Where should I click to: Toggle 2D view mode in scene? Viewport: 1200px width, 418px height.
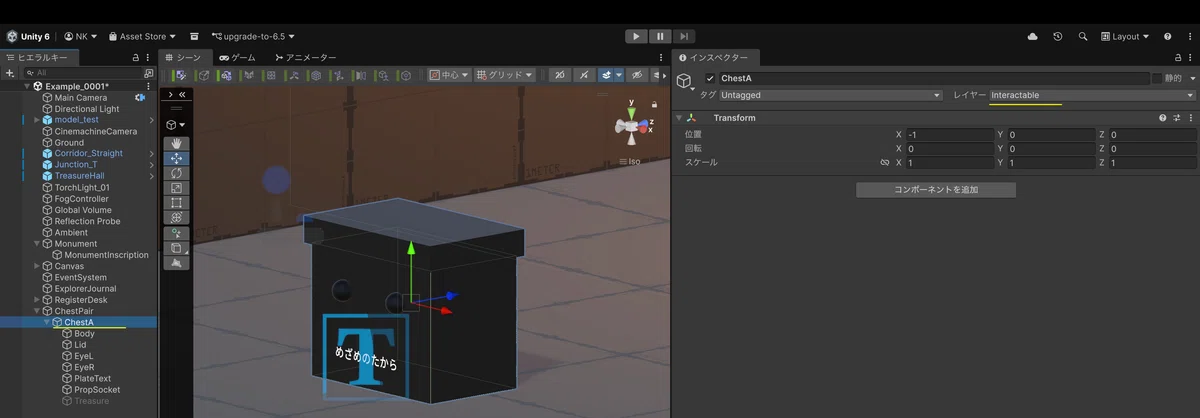pyautogui.click(x=560, y=75)
